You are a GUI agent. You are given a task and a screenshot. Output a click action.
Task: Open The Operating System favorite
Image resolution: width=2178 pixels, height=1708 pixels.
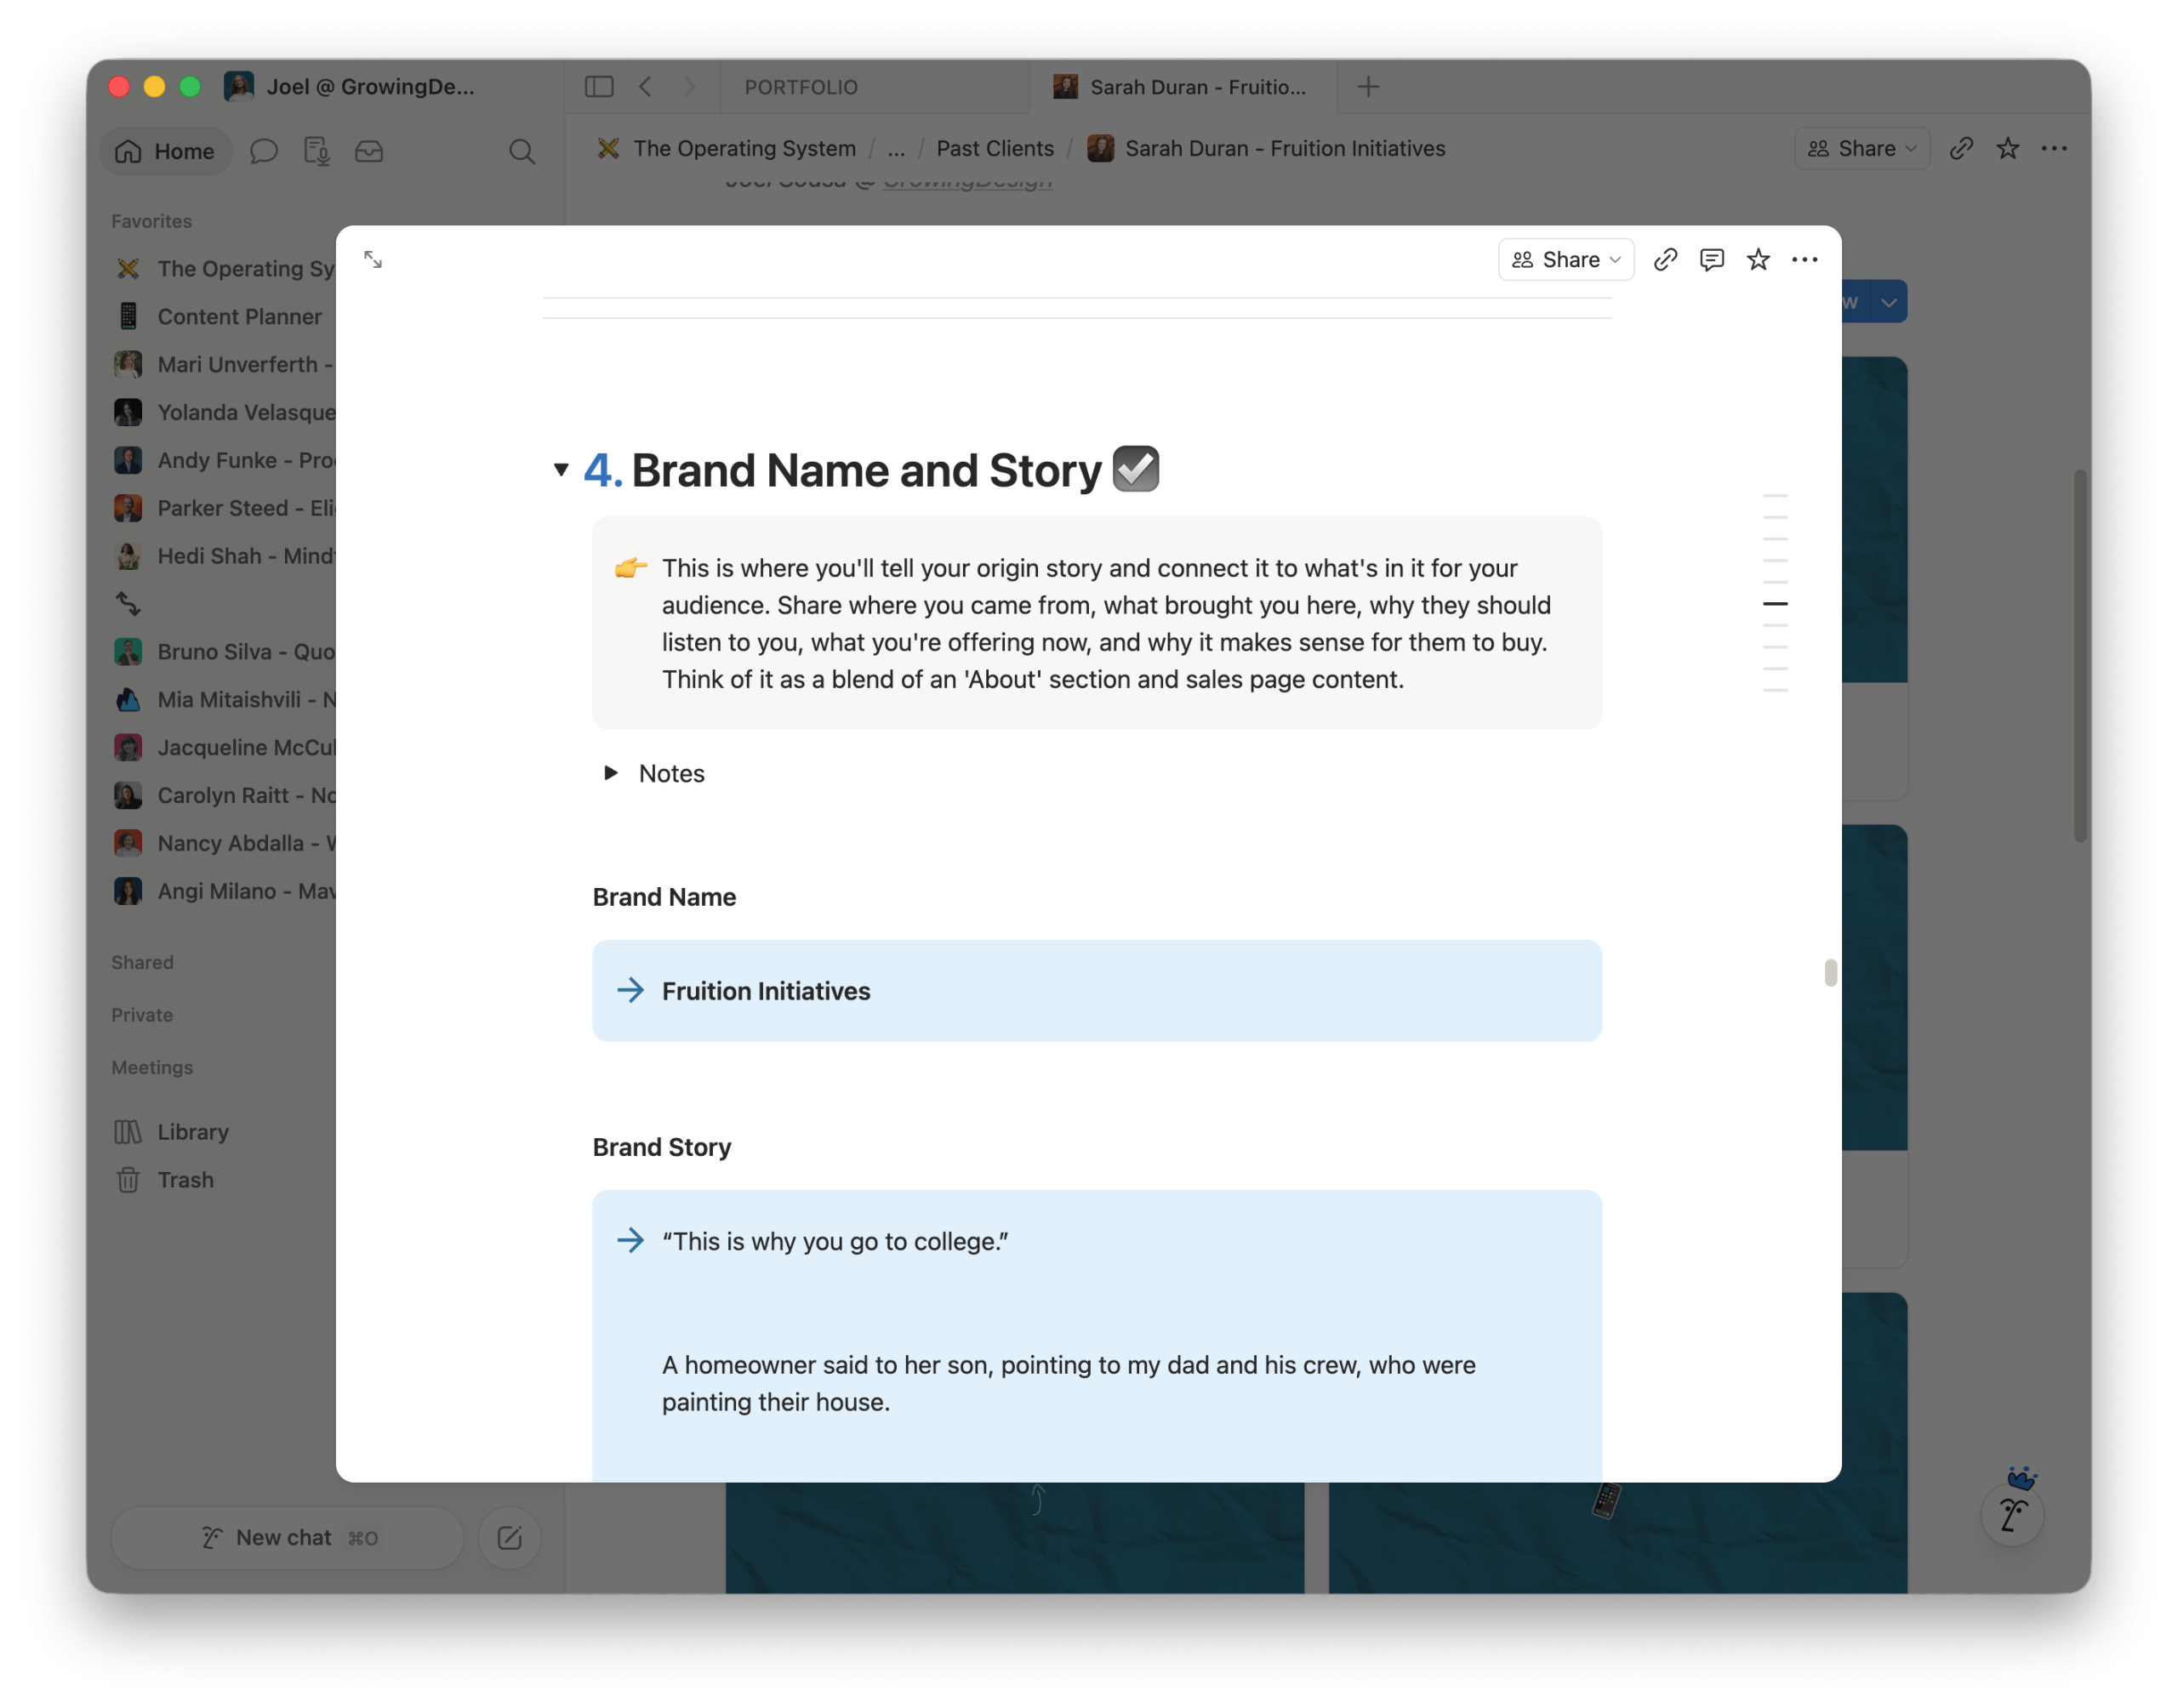click(x=223, y=269)
